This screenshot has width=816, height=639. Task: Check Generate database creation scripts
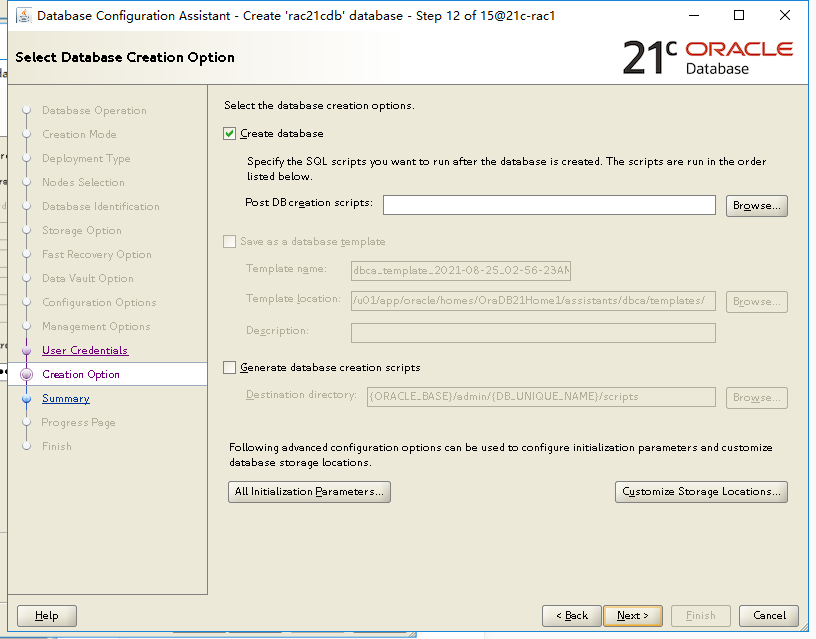[230, 367]
